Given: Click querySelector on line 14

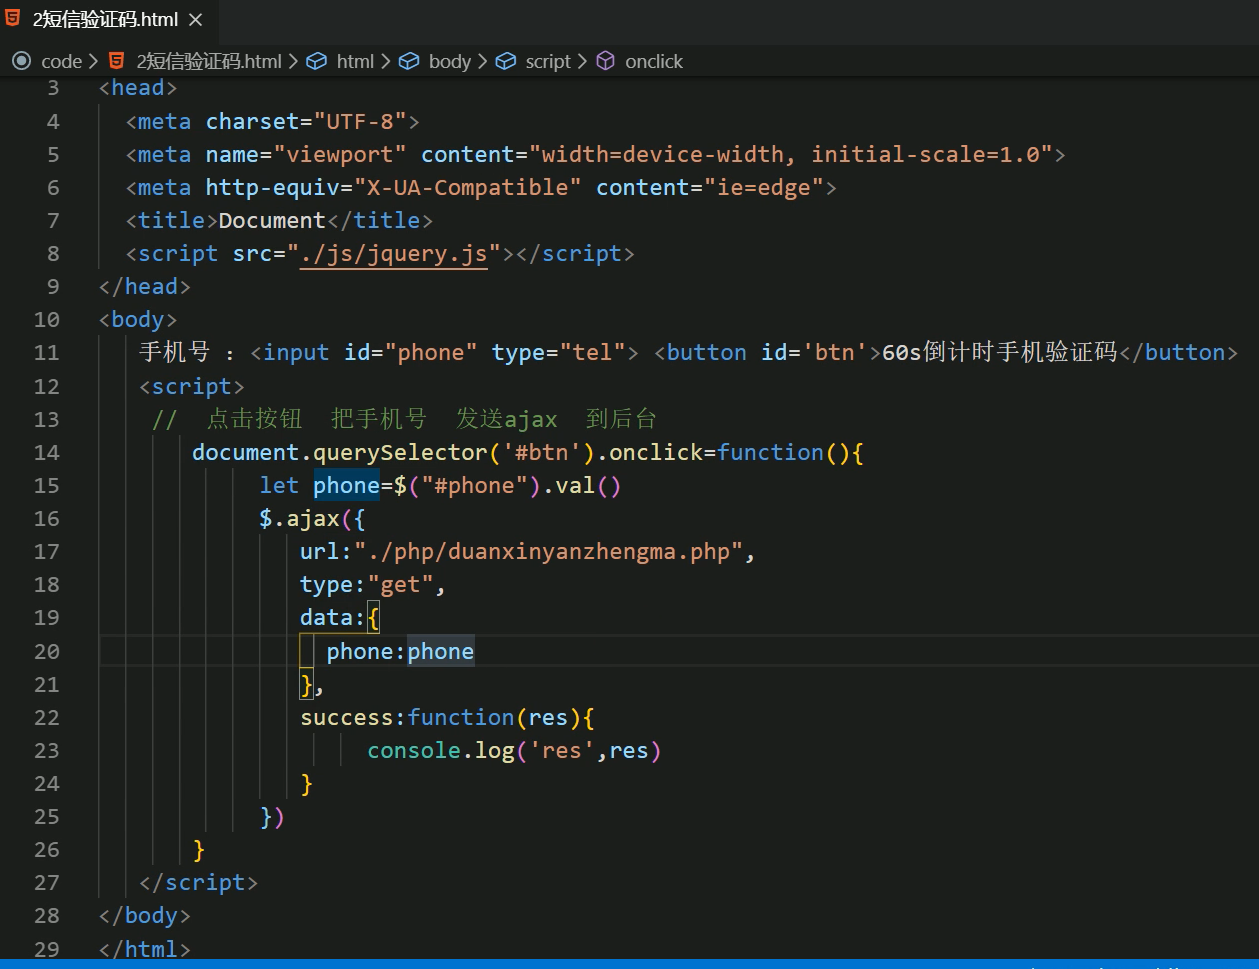Looking at the screenshot, I should [x=400, y=452].
